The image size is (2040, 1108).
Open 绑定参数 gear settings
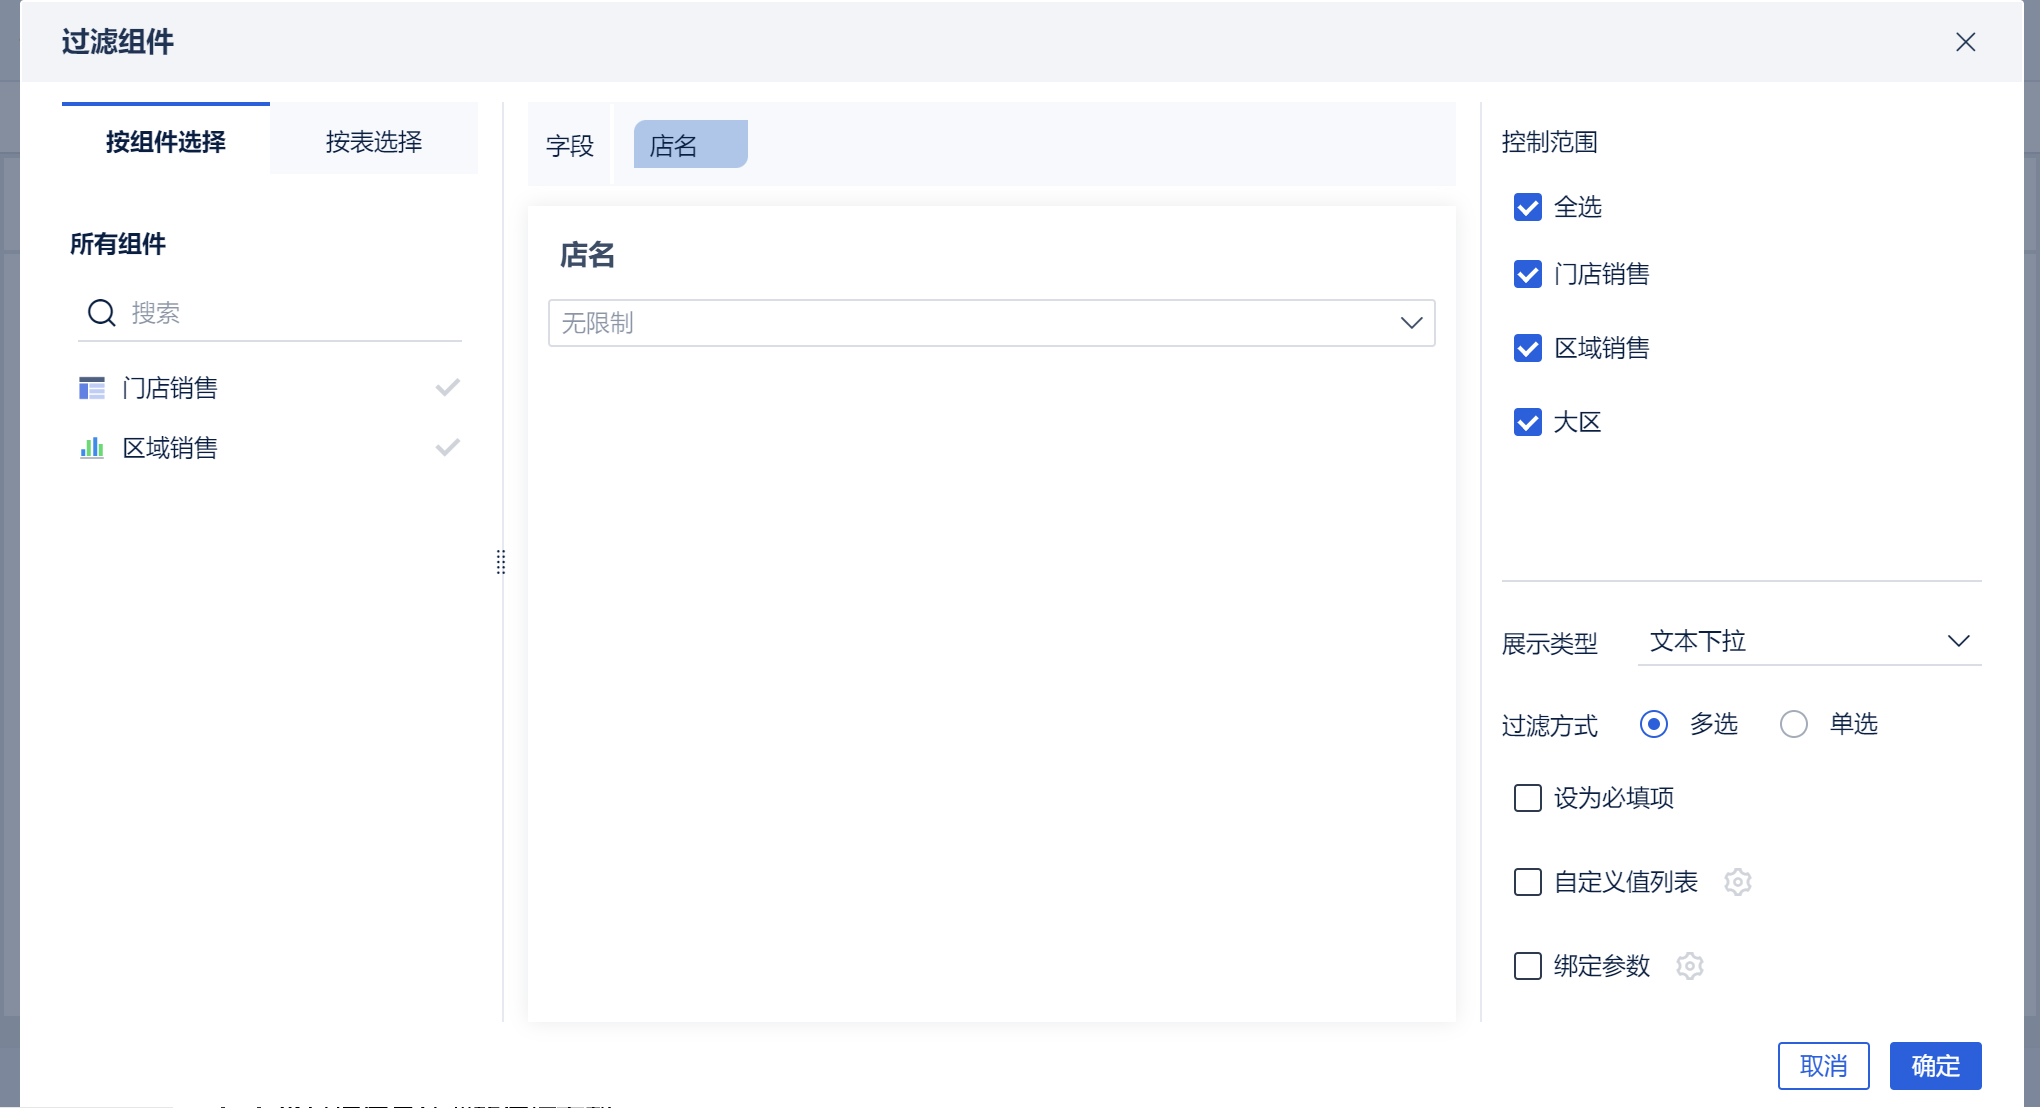(1690, 966)
